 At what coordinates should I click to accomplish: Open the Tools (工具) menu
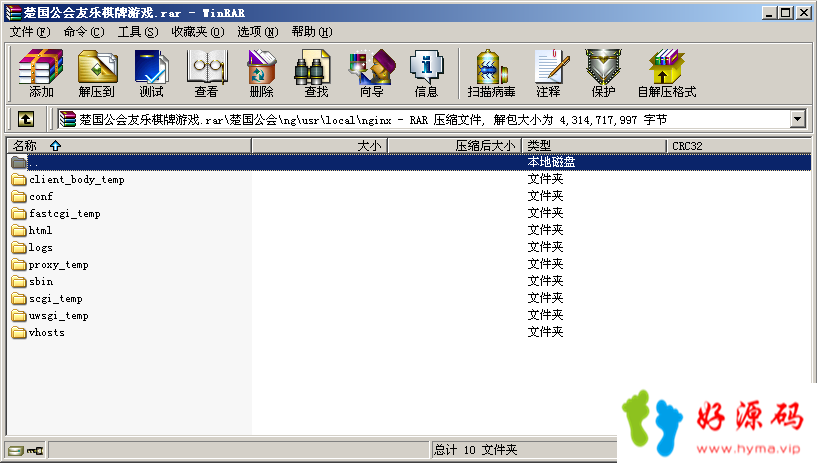(138, 32)
